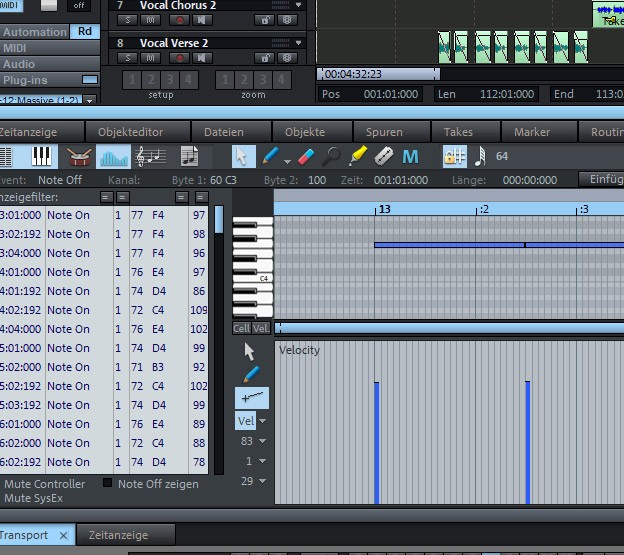
Task: Arm record on Vocal Verse 2 track
Action: 181,60
